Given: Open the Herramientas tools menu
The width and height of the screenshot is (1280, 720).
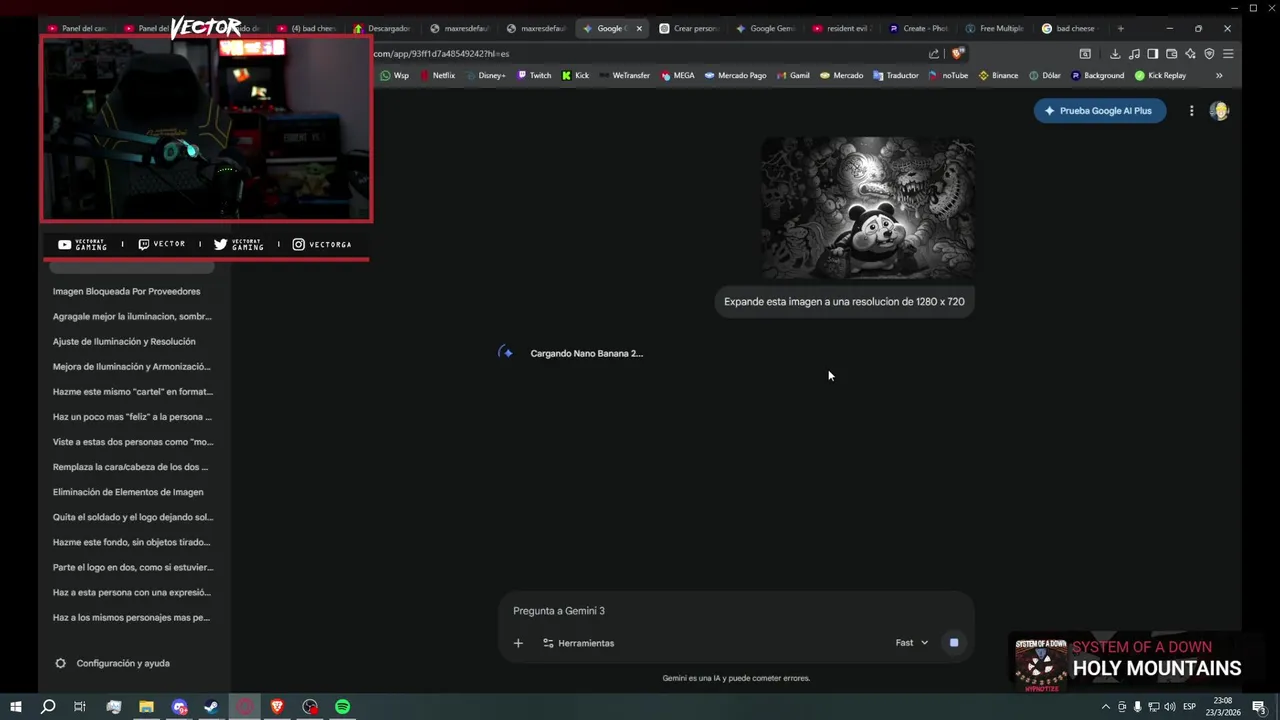Looking at the screenshot, I should tap(578, 643).
